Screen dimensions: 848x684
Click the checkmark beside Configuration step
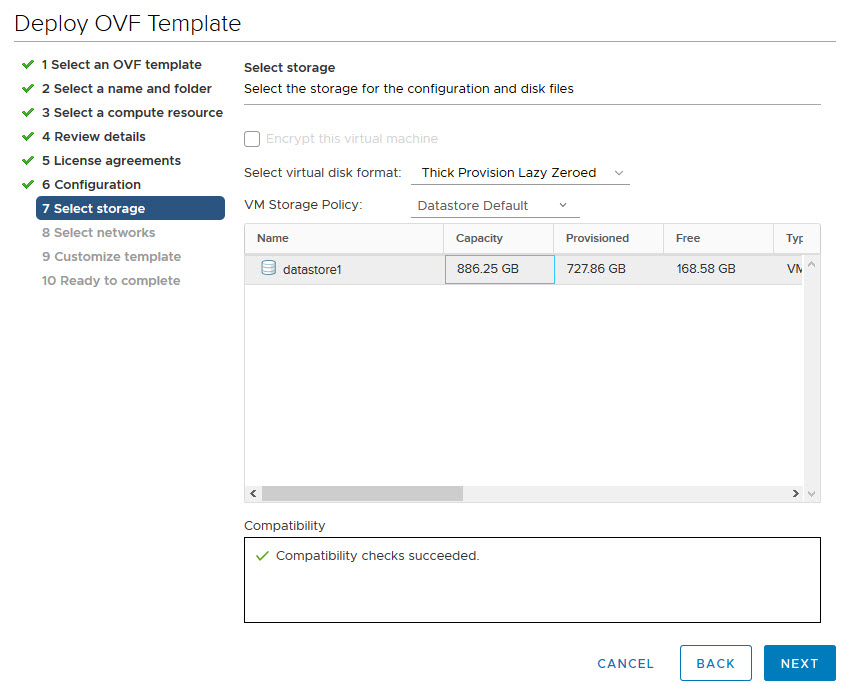(28, 184)
